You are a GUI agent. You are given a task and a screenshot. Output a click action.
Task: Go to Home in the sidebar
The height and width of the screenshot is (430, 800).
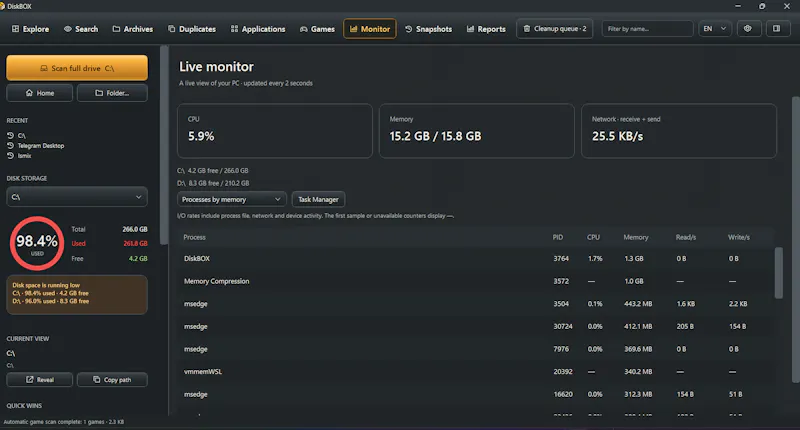[x=40, y=93]
